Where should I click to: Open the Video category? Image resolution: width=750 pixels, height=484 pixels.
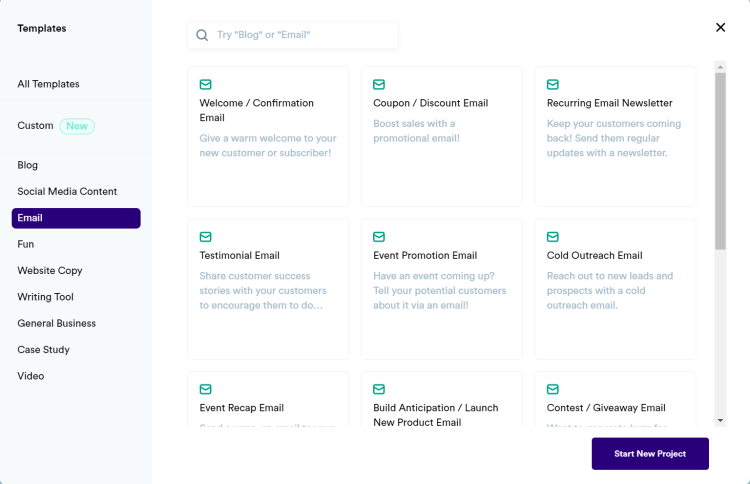(x=31, y=376)
